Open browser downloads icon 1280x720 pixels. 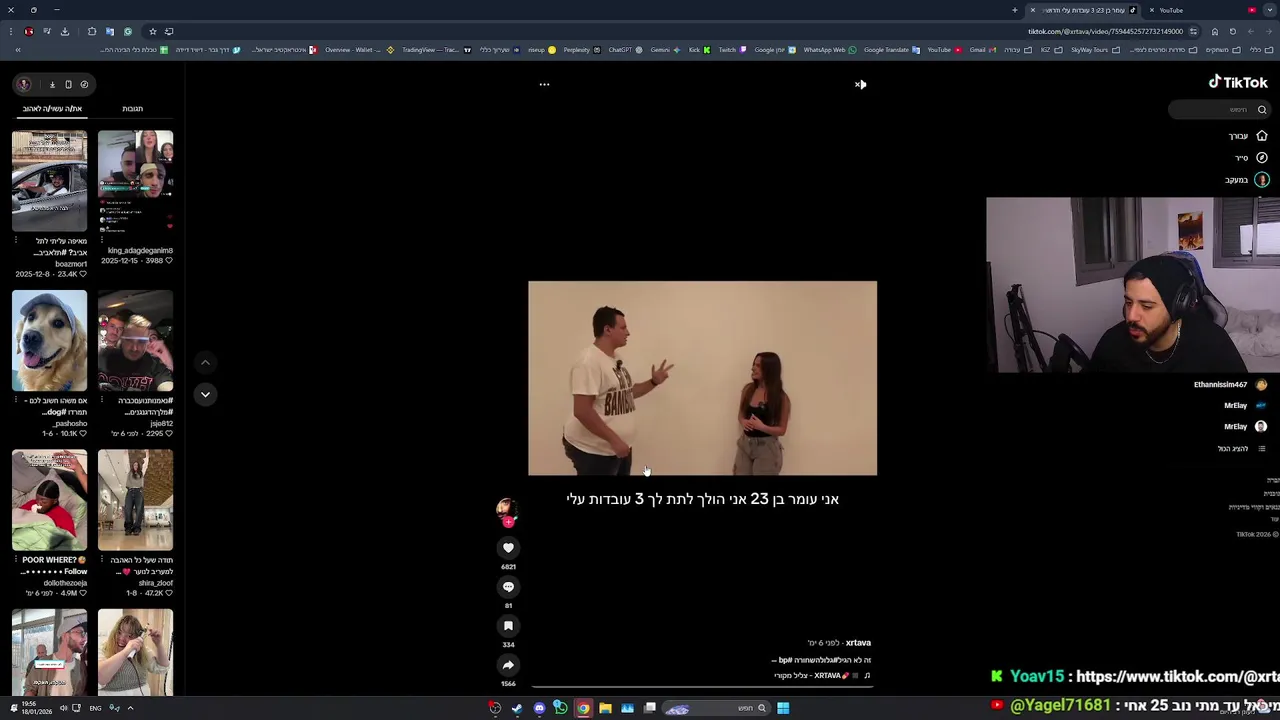[x=65, y=31]
